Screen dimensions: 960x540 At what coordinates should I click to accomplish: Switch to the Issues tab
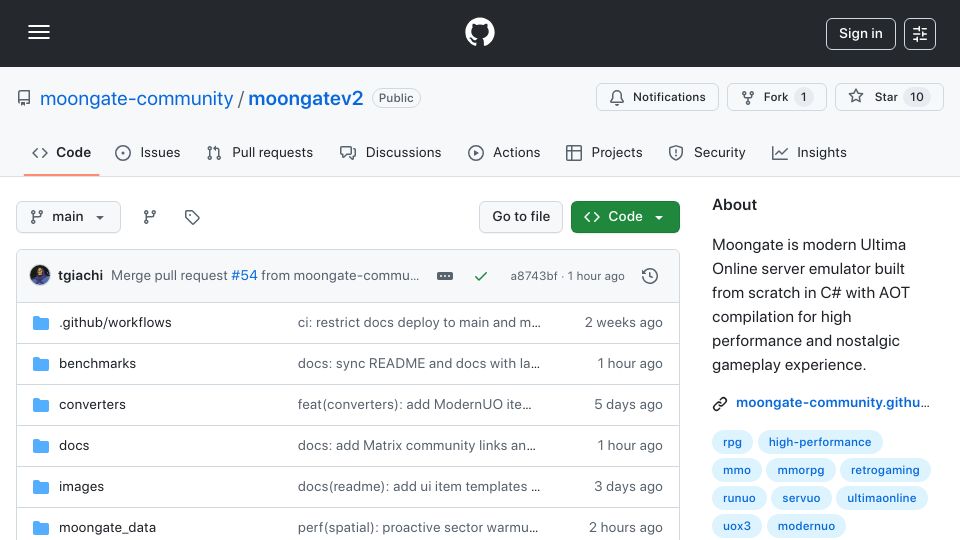click(148, 152)
